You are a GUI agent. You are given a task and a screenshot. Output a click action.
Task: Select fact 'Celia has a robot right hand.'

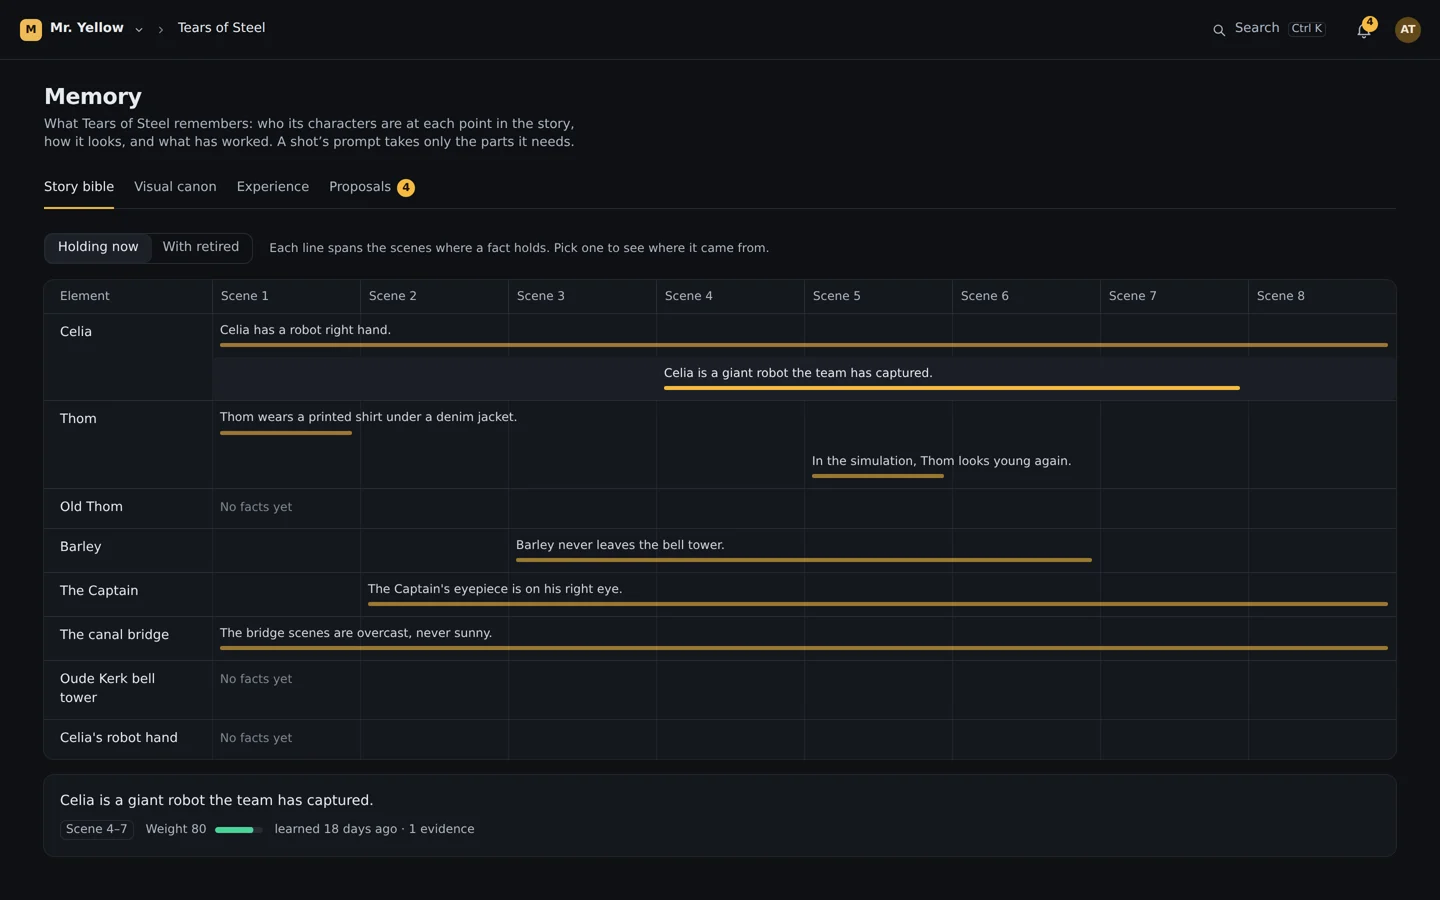point(803,336)
